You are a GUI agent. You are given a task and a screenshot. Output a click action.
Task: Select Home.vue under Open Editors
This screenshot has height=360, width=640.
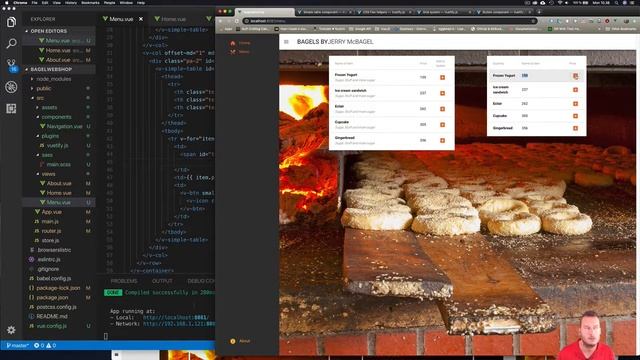pos(58,50)
